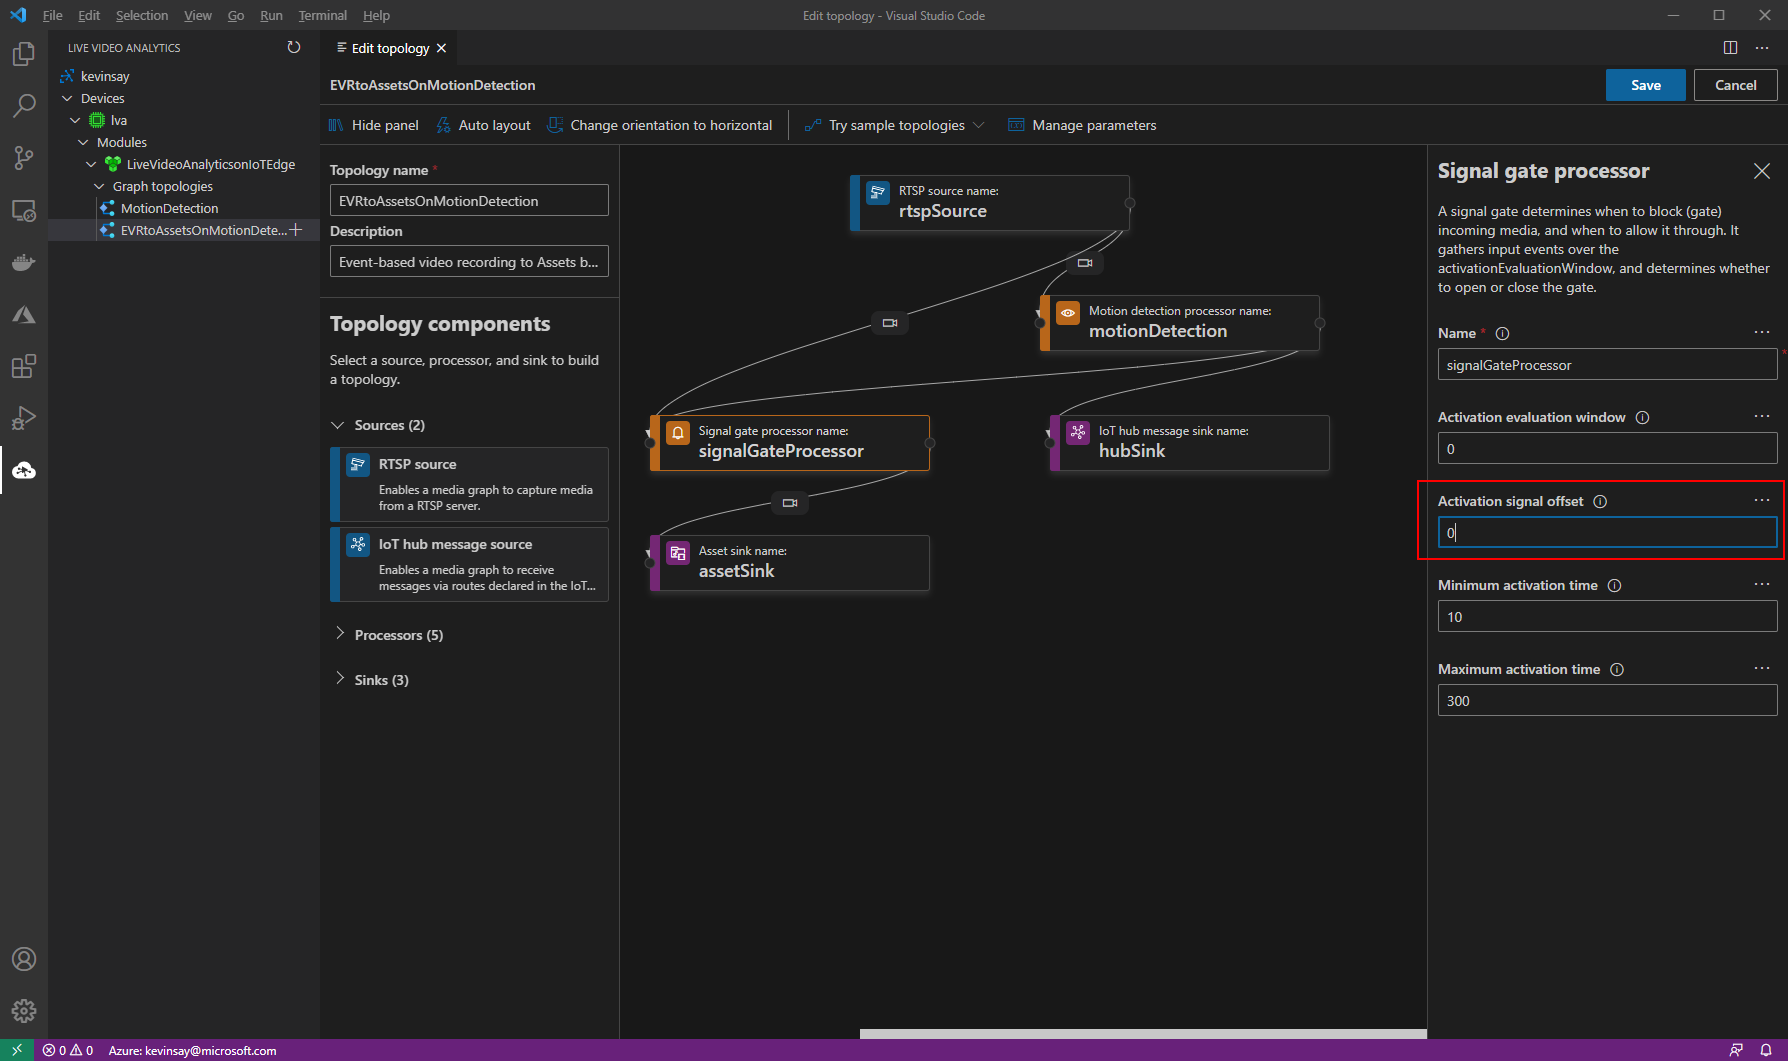Open the File menu
This screenshot has height=1061, width=1788.
tap(52, 15)
